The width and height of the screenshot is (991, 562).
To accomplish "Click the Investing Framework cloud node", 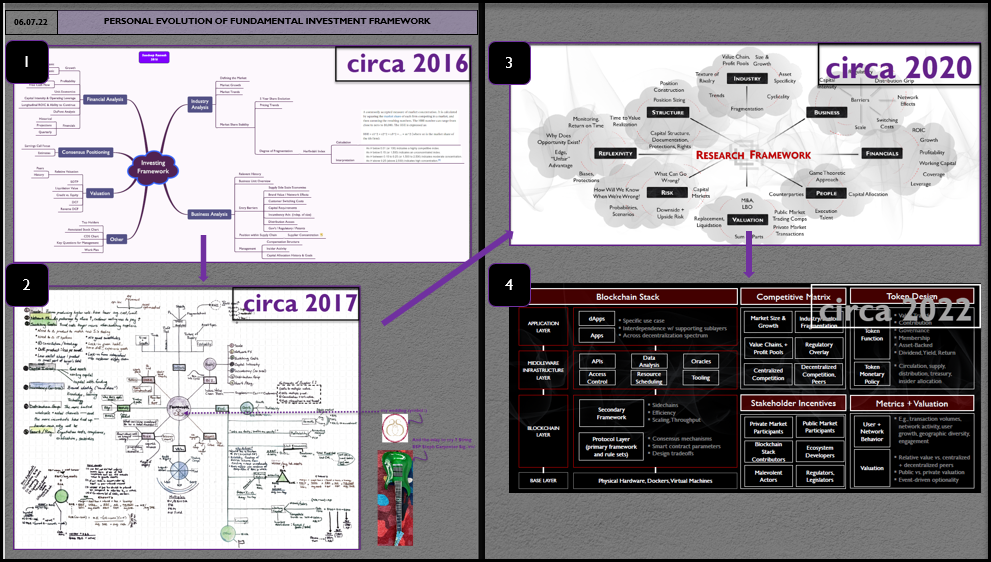I will click(x=154, y=166).
